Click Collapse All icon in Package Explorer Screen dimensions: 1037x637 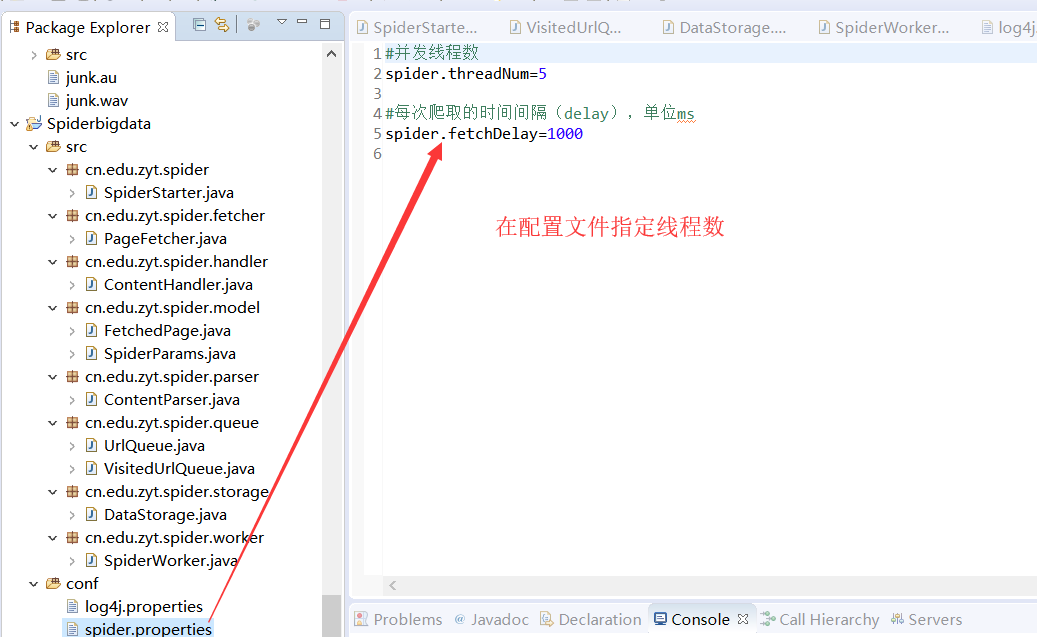tap(199, 25)
